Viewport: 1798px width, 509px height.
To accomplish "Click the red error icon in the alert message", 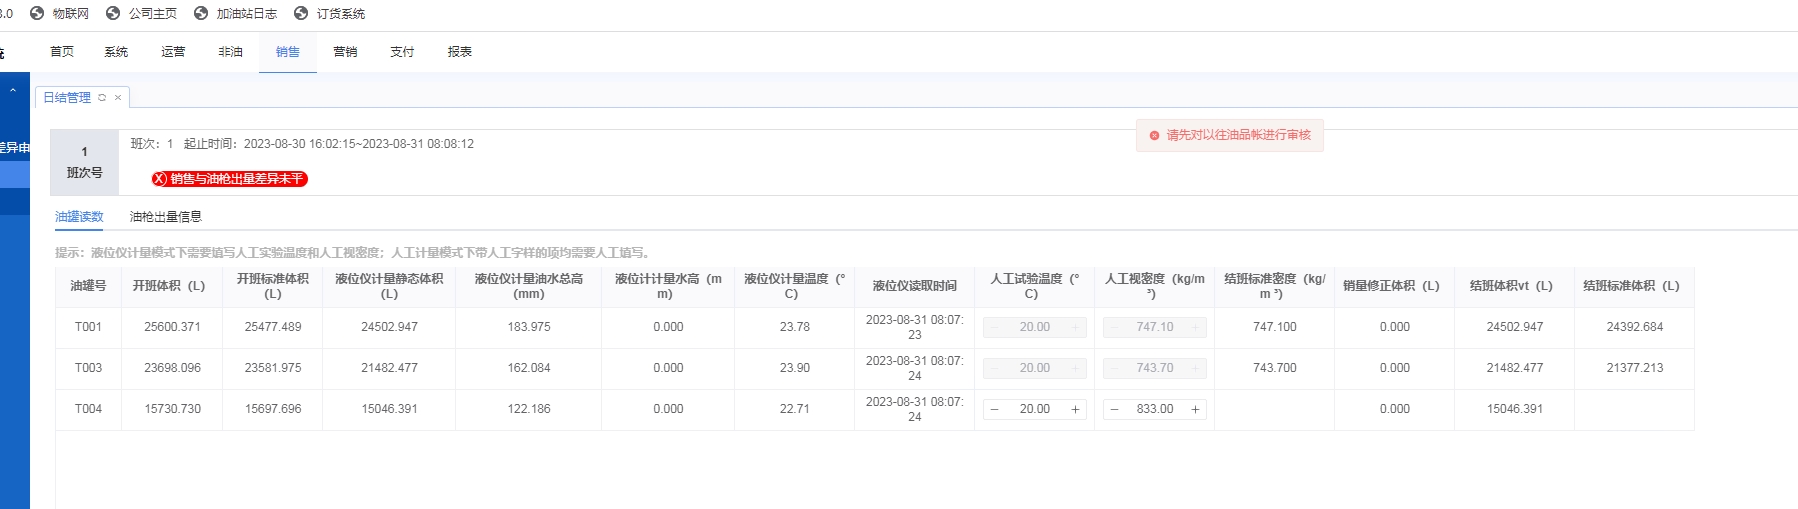I will pos(1154,135).
